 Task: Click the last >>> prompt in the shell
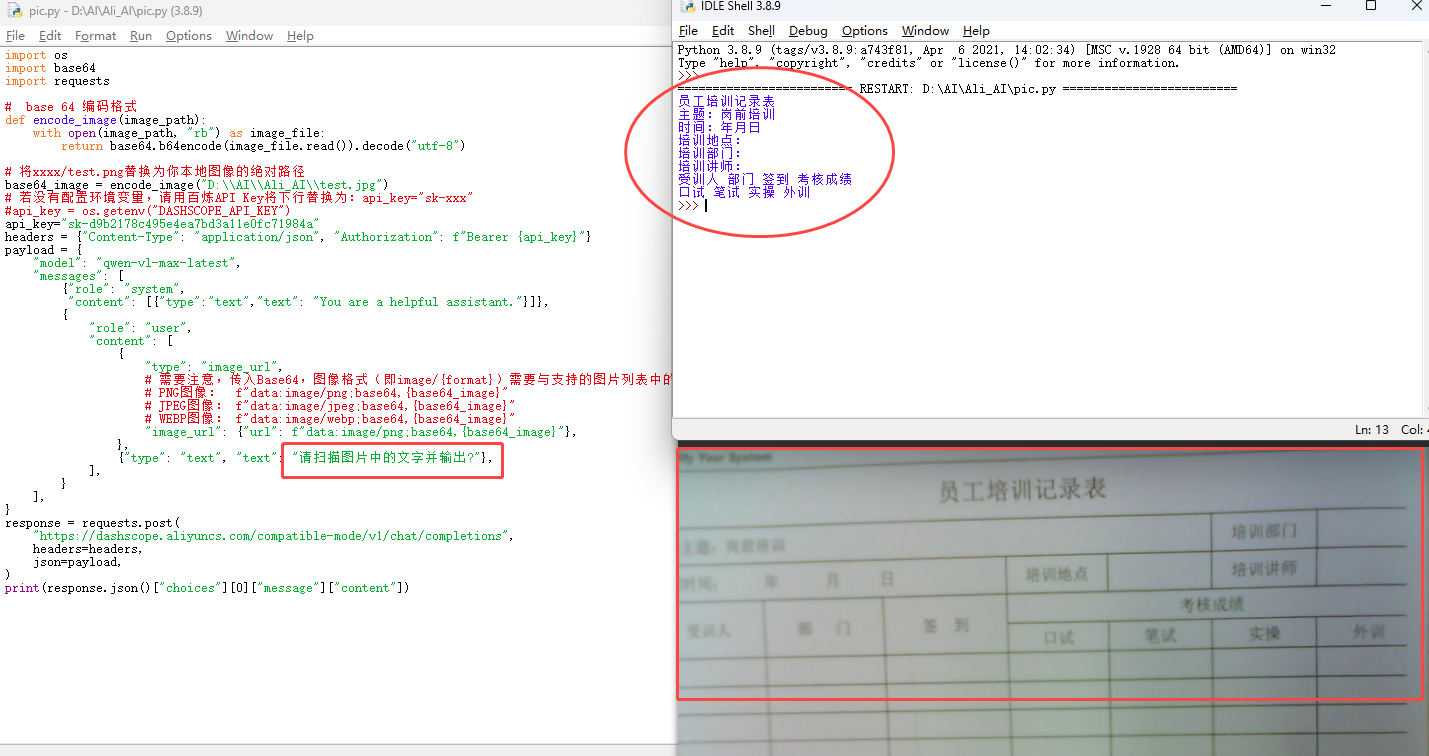pos(688,206)
